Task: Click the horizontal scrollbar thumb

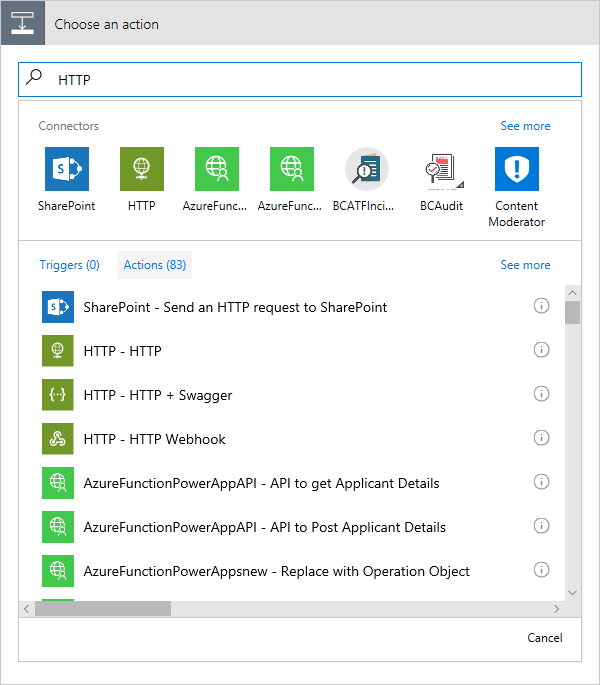Action: pos(103,609)
